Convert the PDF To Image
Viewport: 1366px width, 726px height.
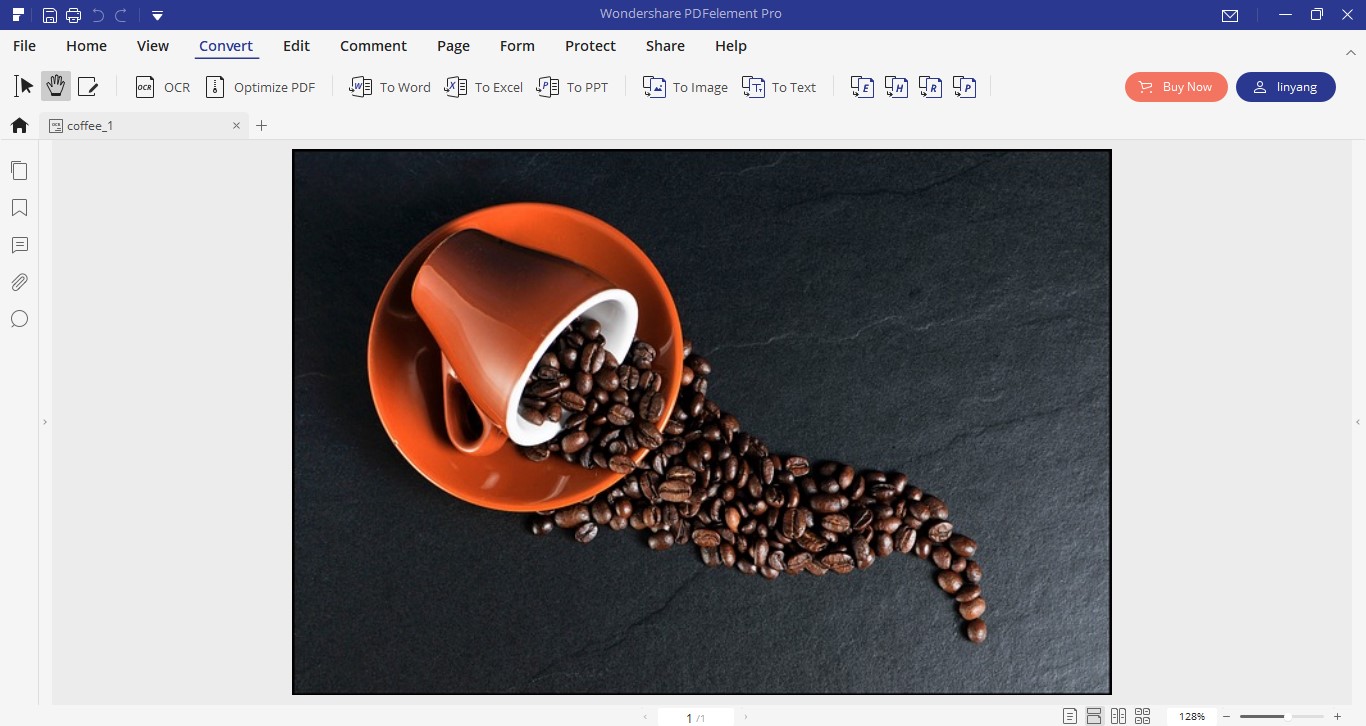point(685,87)
